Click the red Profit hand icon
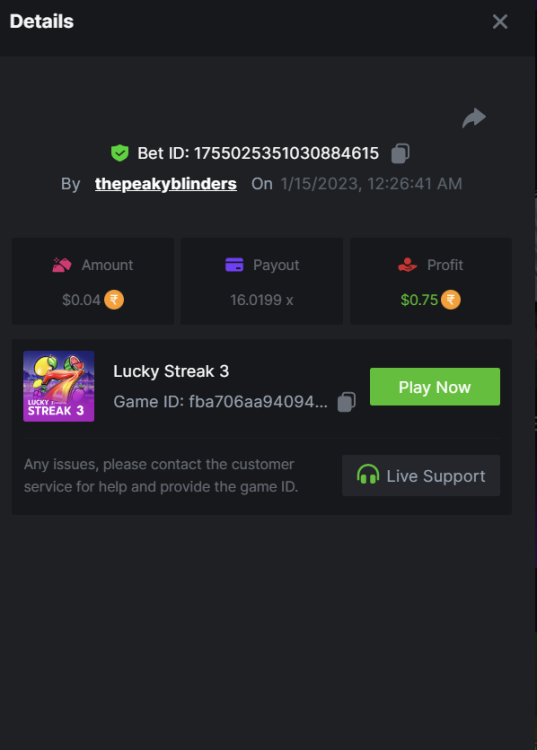 point(407,265)
